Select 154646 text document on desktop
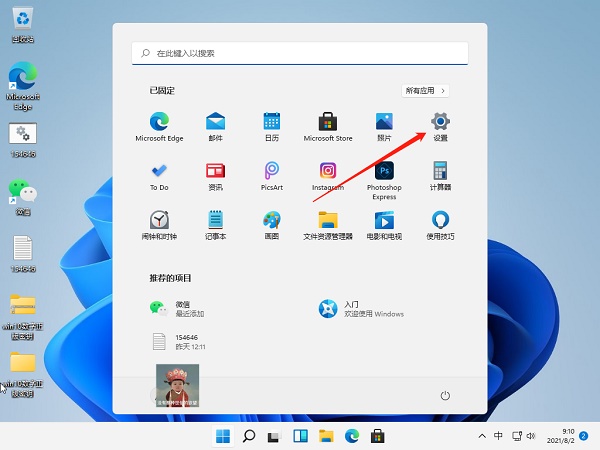The image size is (600, 450). click(23, 254)
